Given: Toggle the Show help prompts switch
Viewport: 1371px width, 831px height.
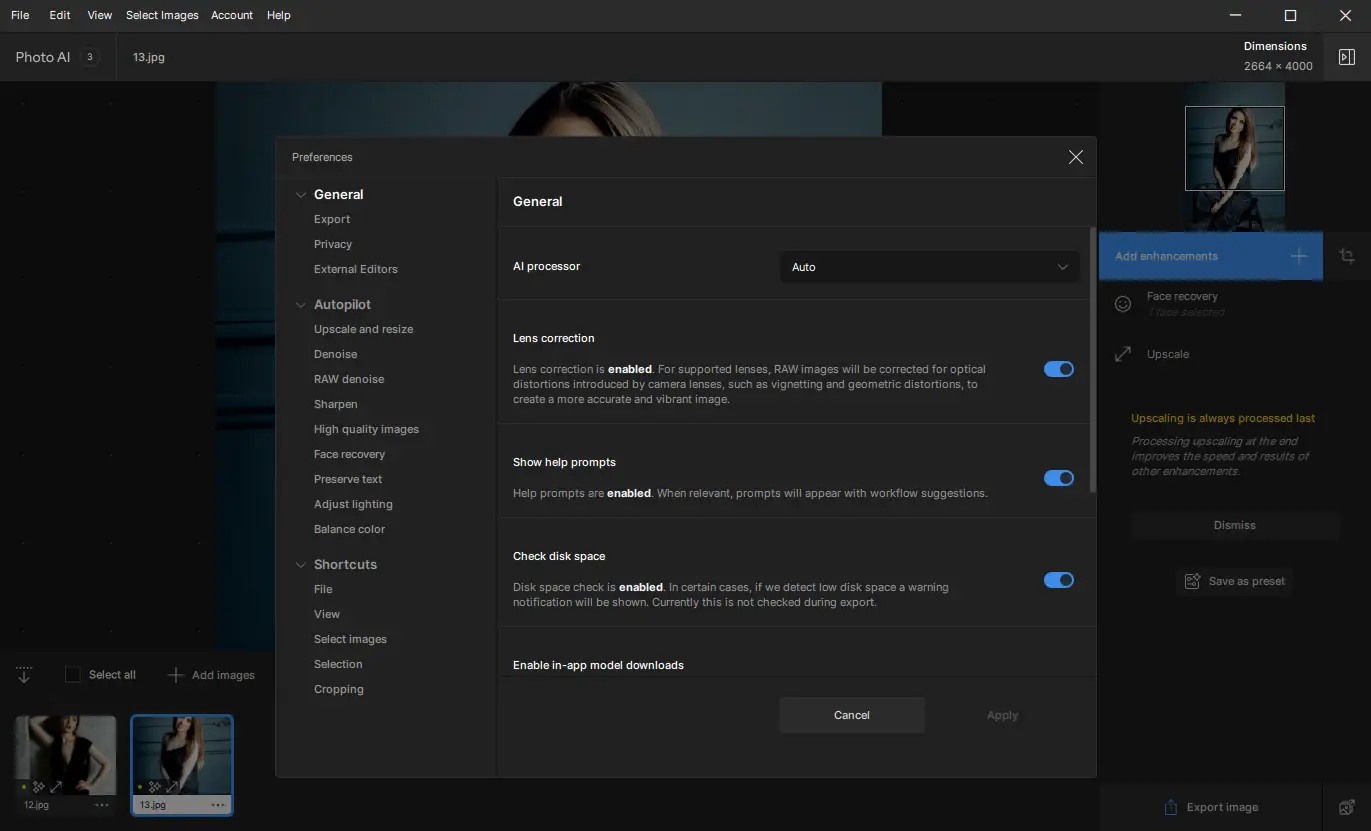Looking at the screenshot, I should [x=1059, y=478].
